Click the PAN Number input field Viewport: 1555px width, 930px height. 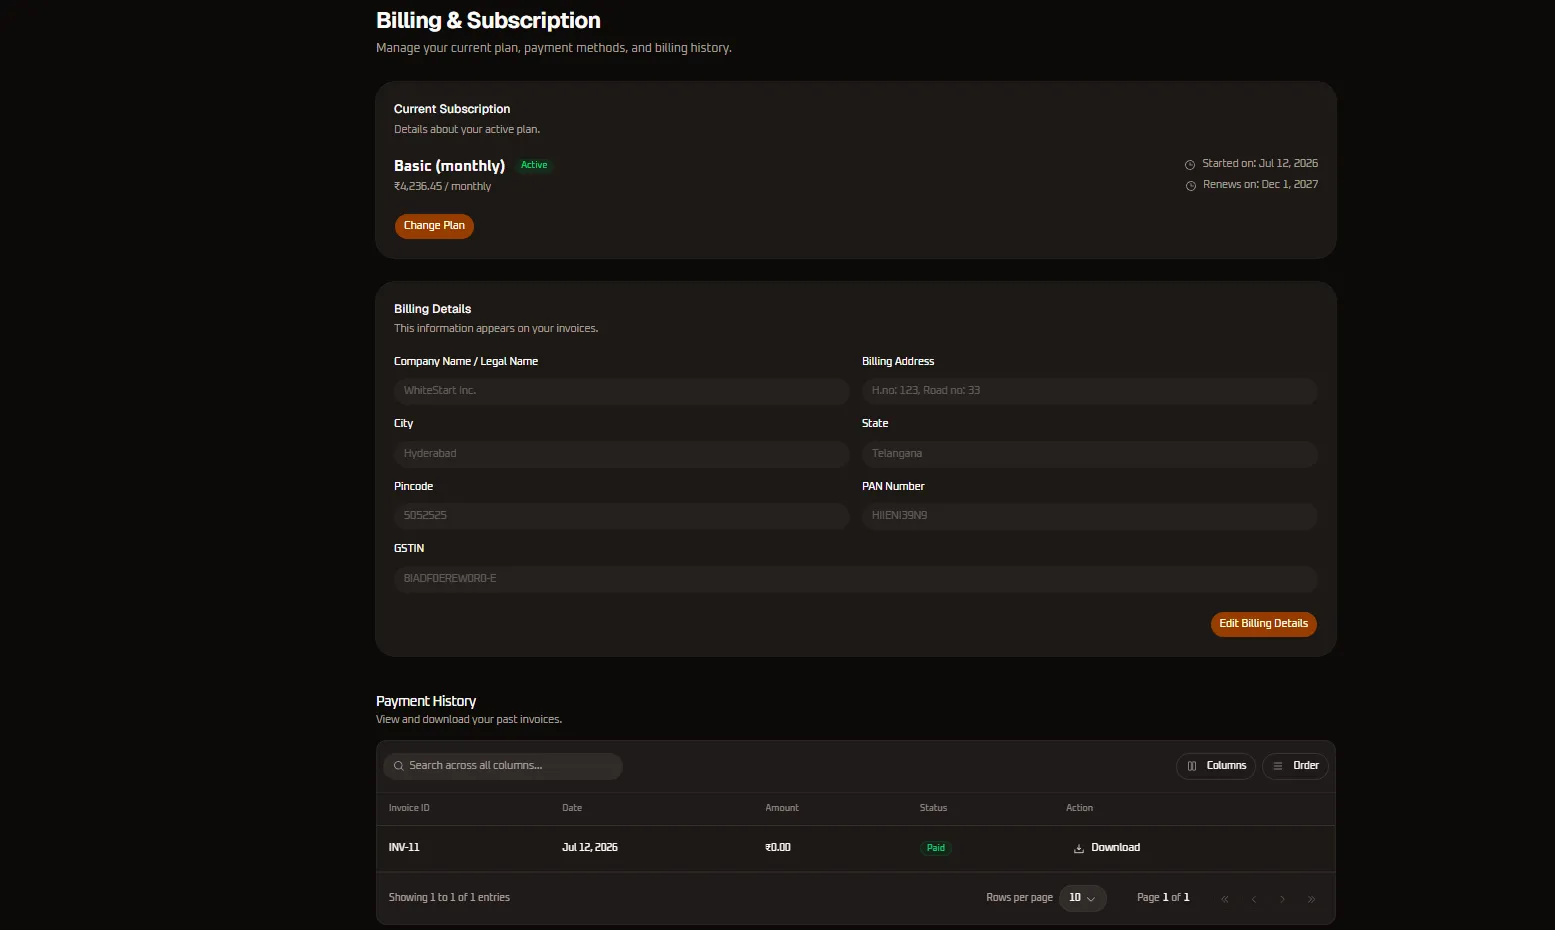click(1089, 516)
